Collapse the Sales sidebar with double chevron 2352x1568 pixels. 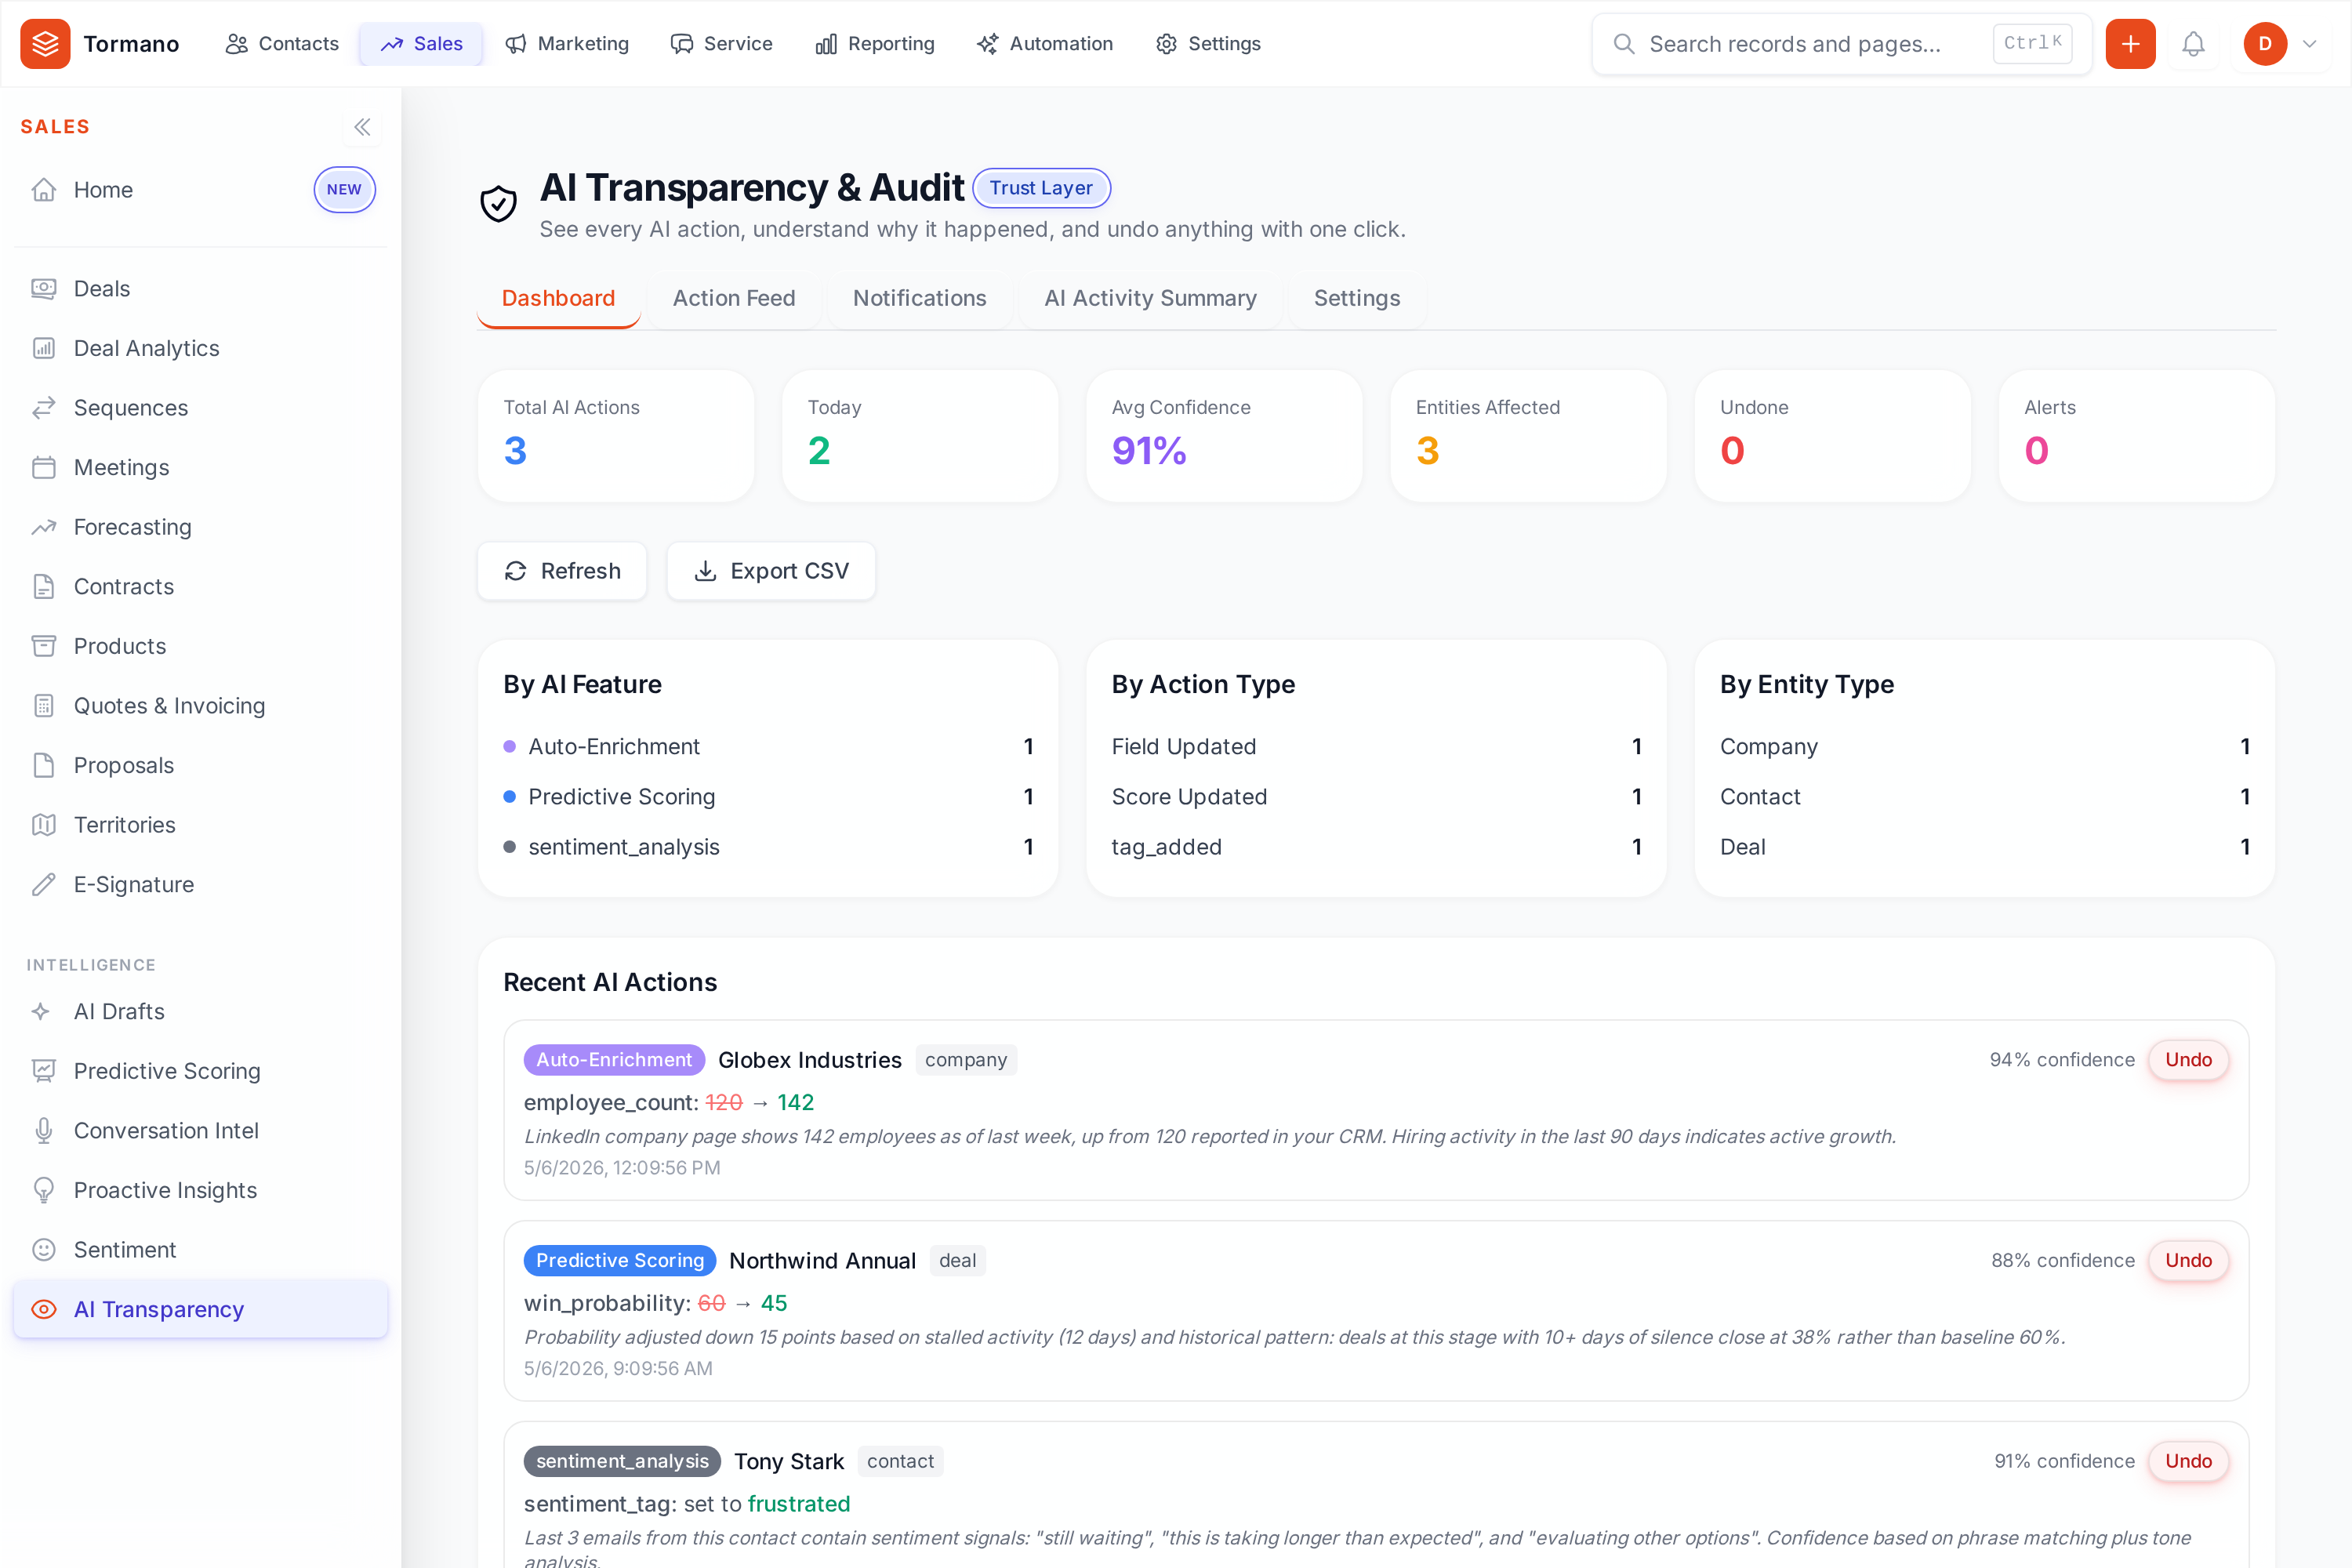coord(362,127)
